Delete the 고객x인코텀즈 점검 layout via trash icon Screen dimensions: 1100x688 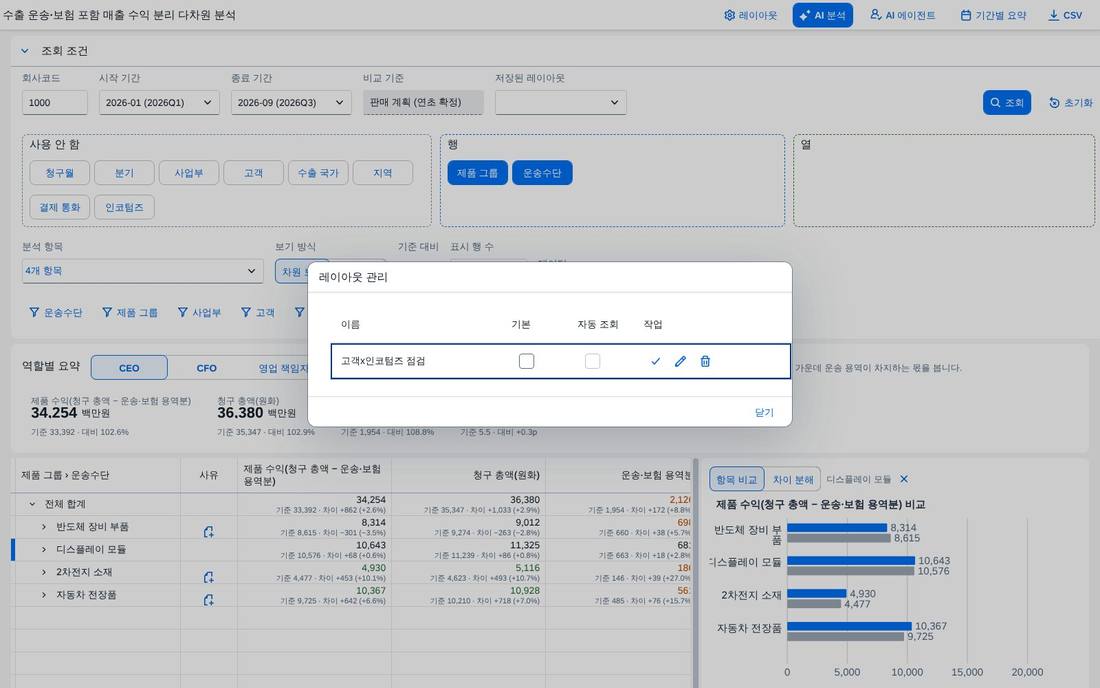(705, 361)
